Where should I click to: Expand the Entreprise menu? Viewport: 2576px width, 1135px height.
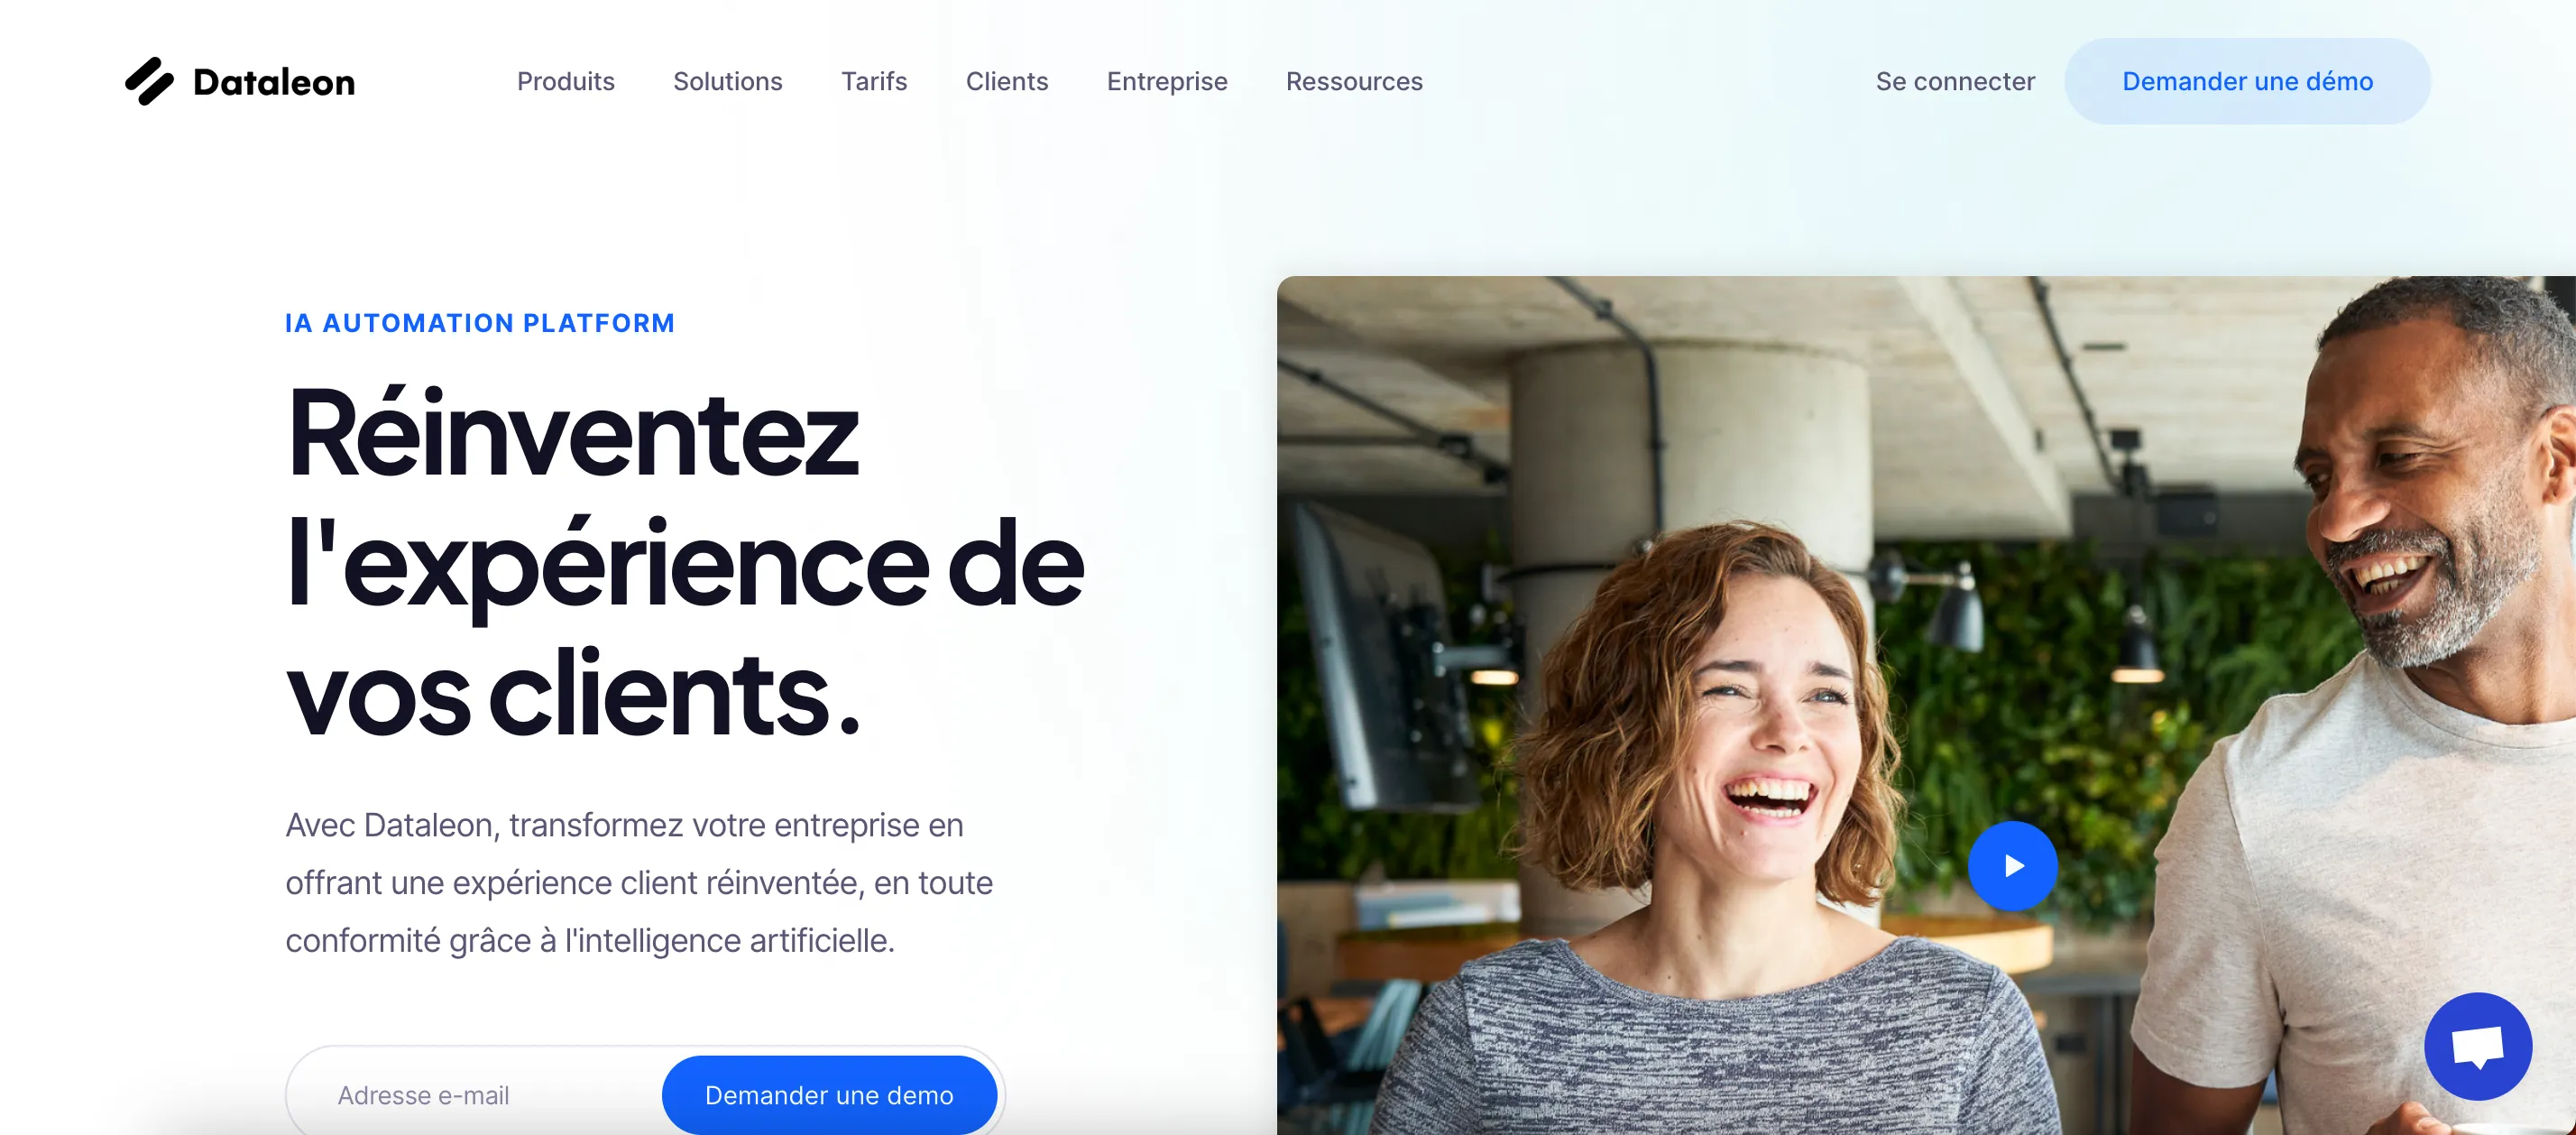(1166, 81)
